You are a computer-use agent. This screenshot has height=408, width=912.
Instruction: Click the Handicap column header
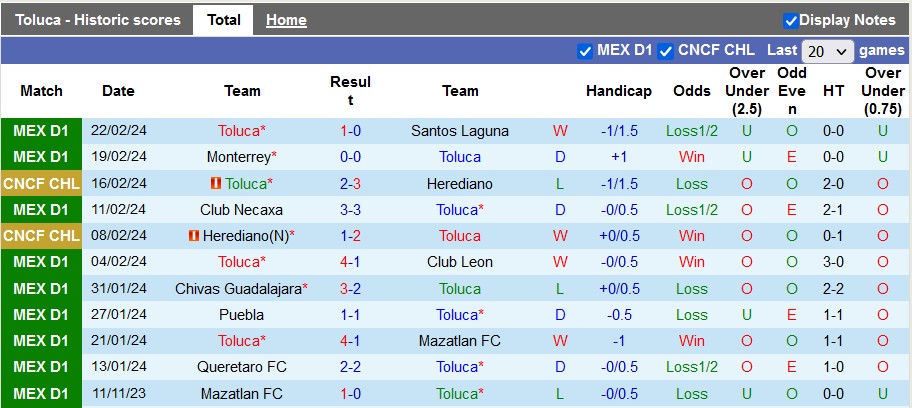pos(619,91)
